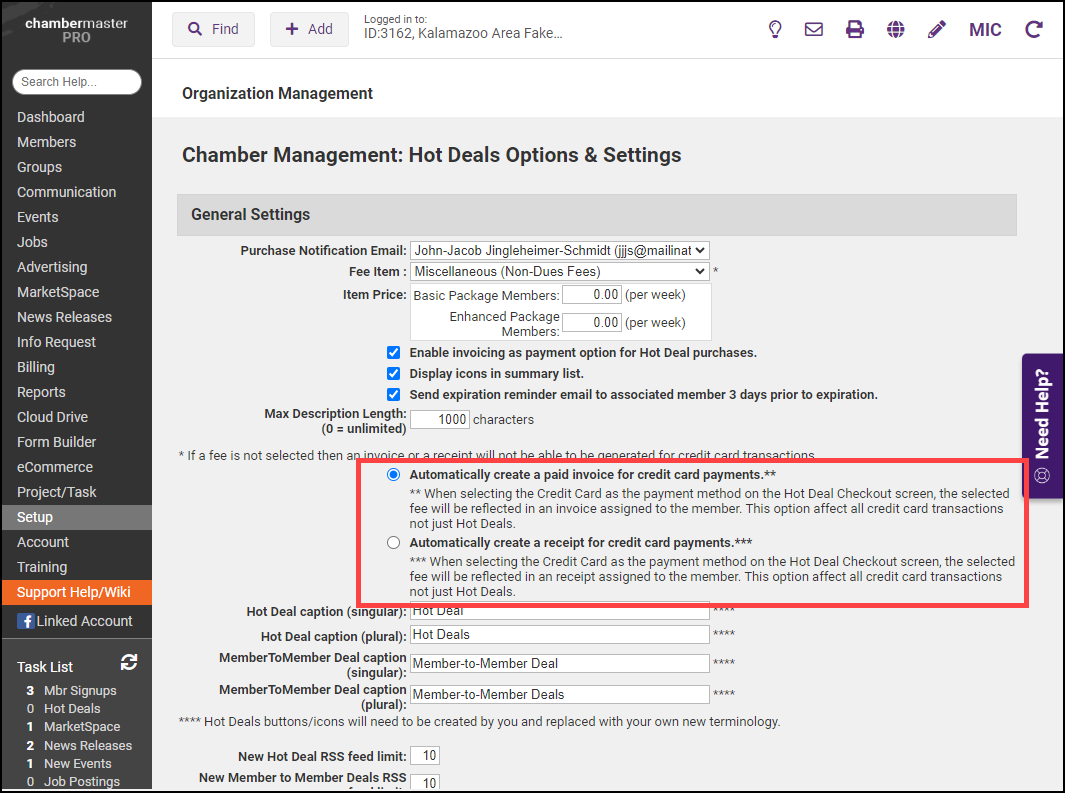This screenshot has width=1065, height=793.
Task: Click MemberToMember Deal caption singular field
Action: 560,663
